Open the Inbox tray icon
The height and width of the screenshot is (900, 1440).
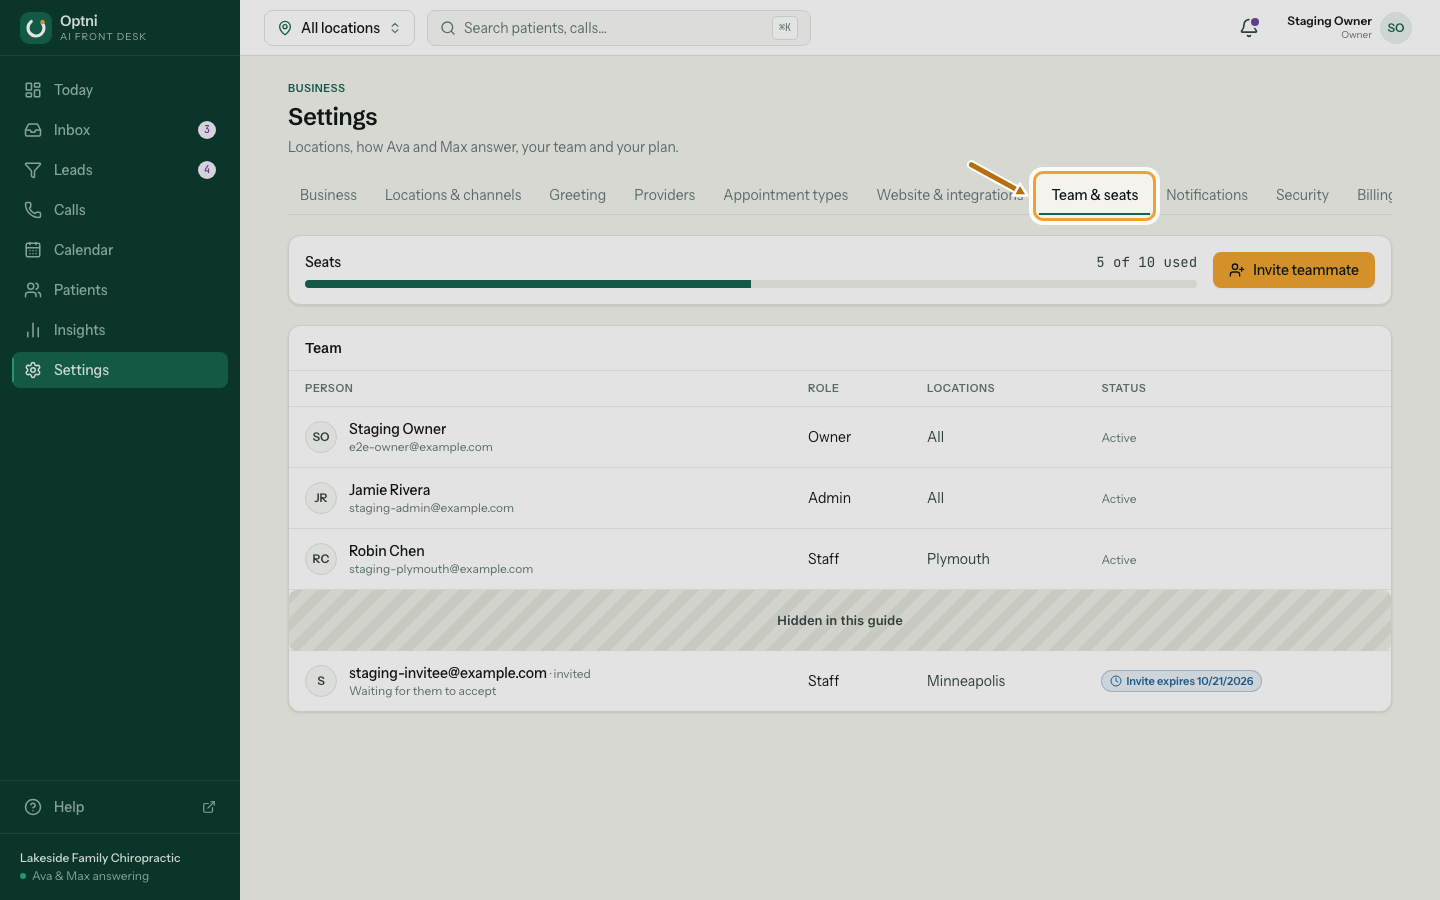(33, 130)
